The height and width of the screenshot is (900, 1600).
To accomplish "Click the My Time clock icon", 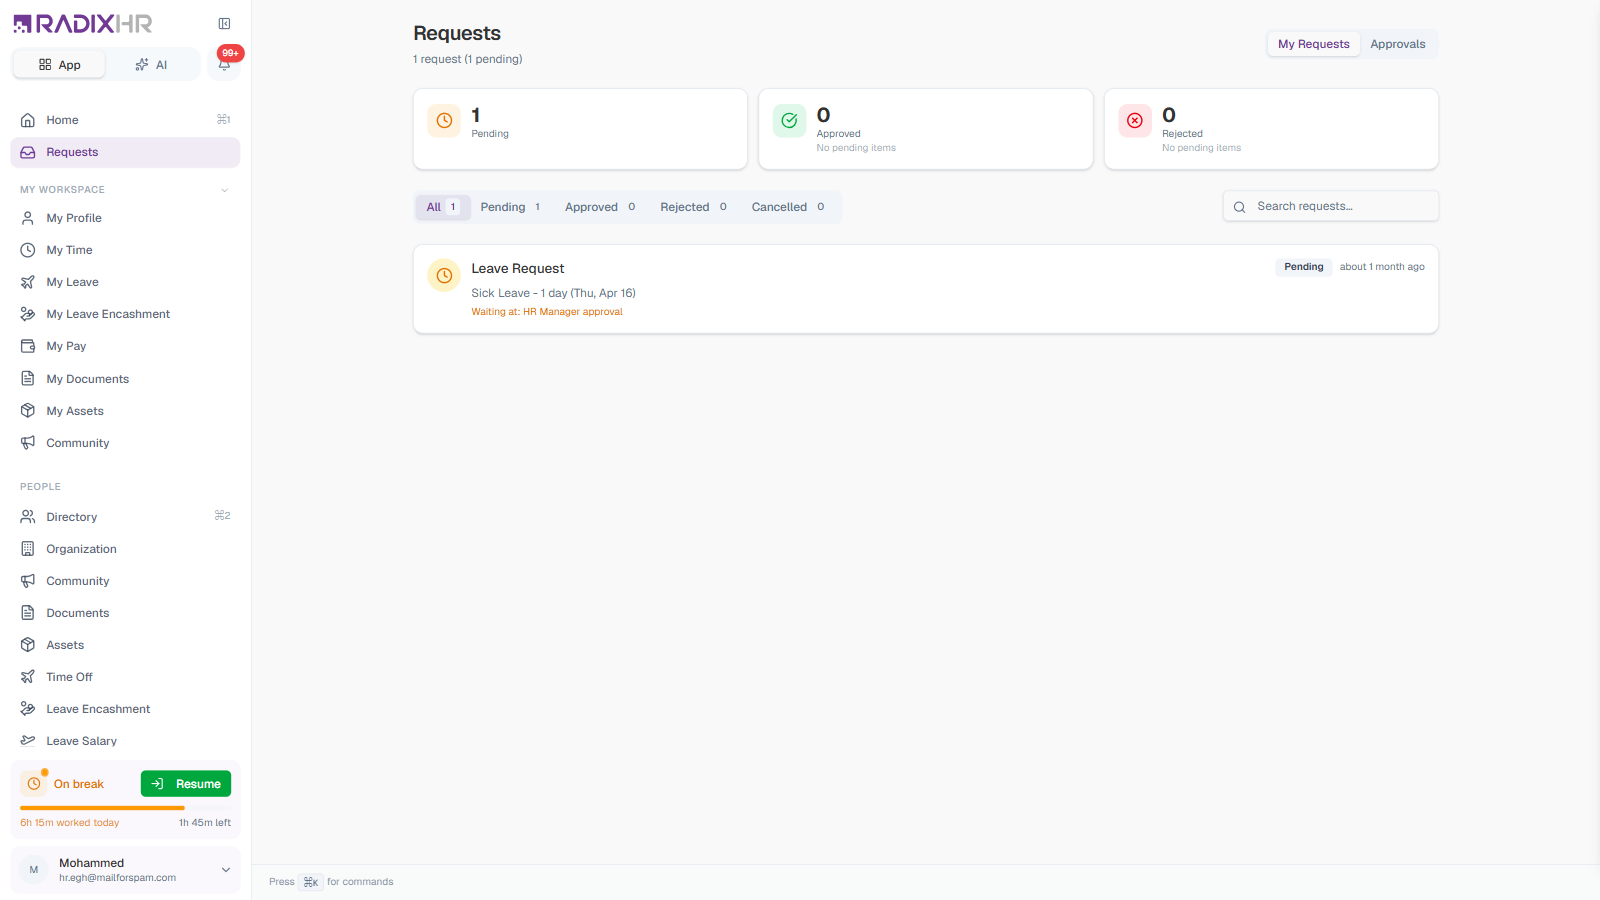I will pos(28,250).
